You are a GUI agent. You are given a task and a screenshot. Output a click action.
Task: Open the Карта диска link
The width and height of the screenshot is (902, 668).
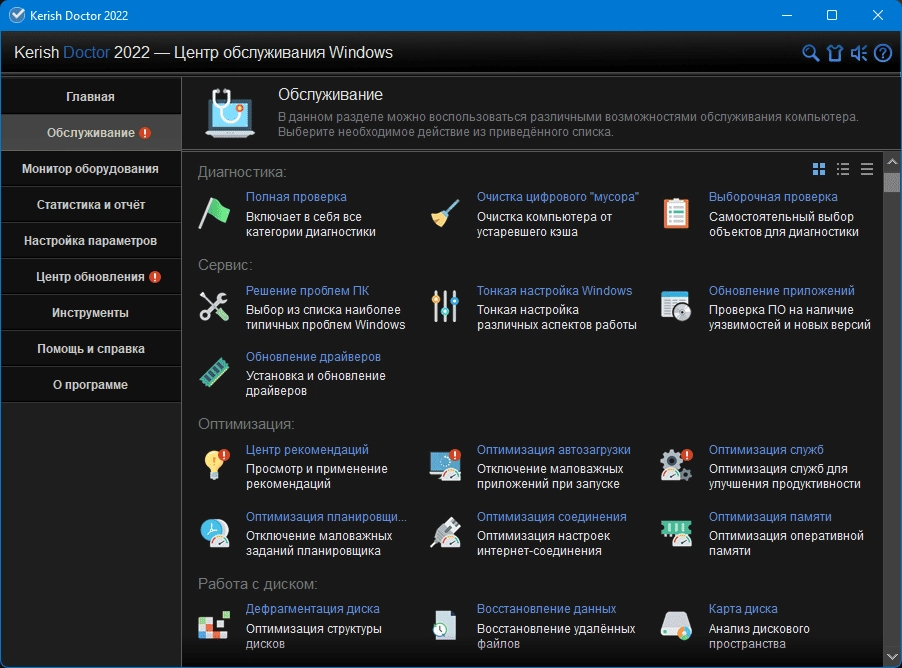pyautogui.click(x=743, y=609)
